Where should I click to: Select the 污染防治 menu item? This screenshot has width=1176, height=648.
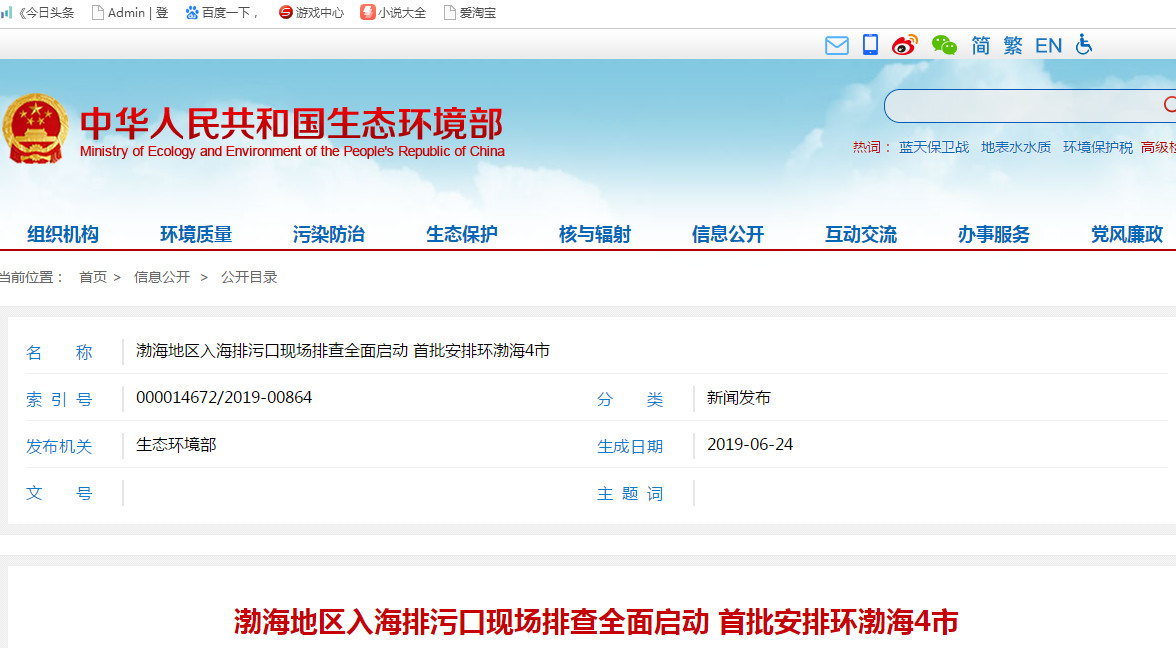point(329,233)
